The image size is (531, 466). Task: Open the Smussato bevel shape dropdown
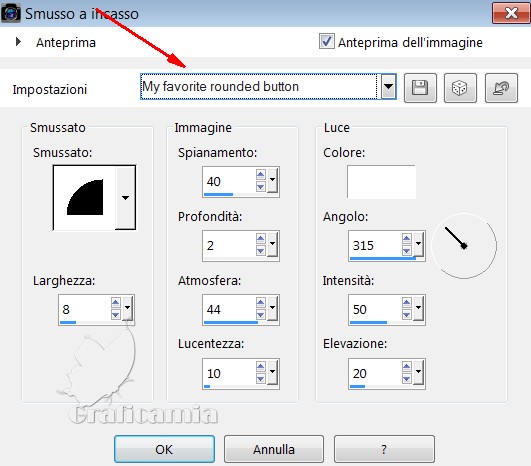pos(125,198)
